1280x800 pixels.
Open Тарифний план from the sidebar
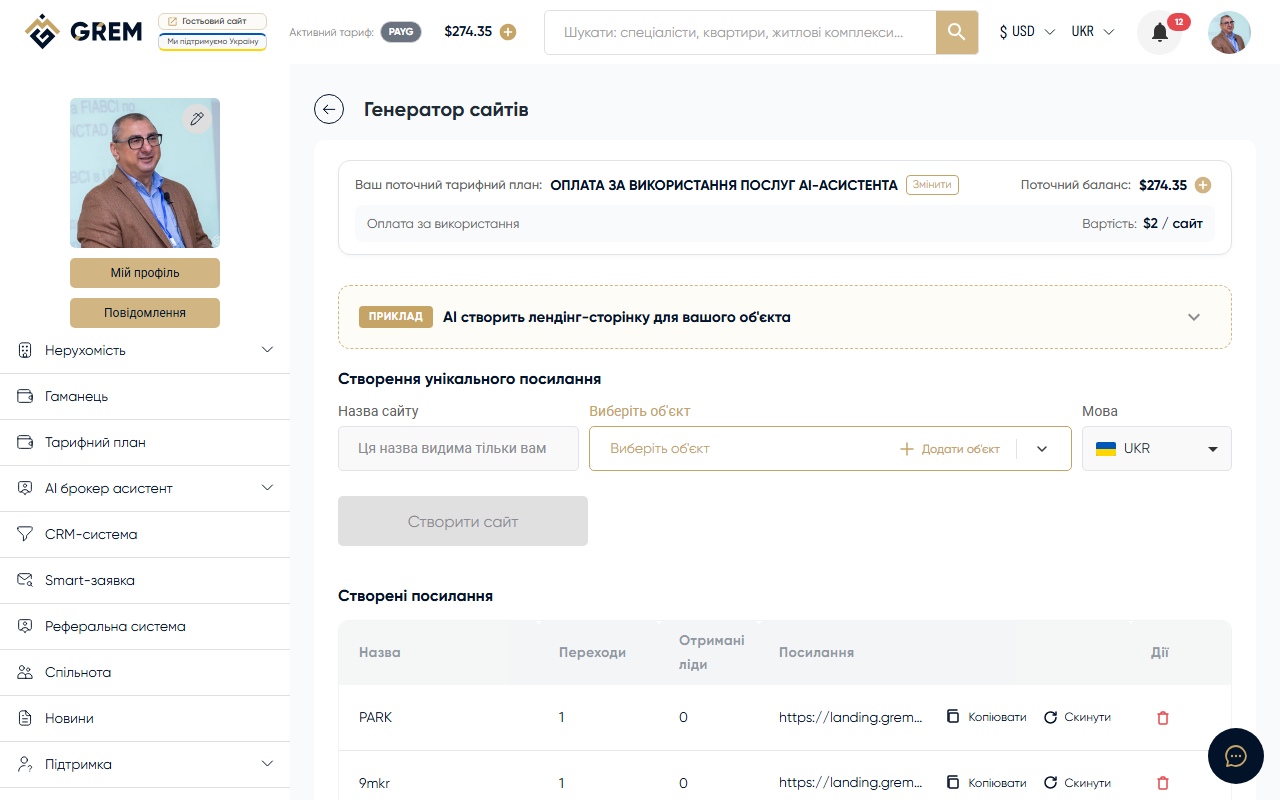pyautogui.click(x=94, y=442)
